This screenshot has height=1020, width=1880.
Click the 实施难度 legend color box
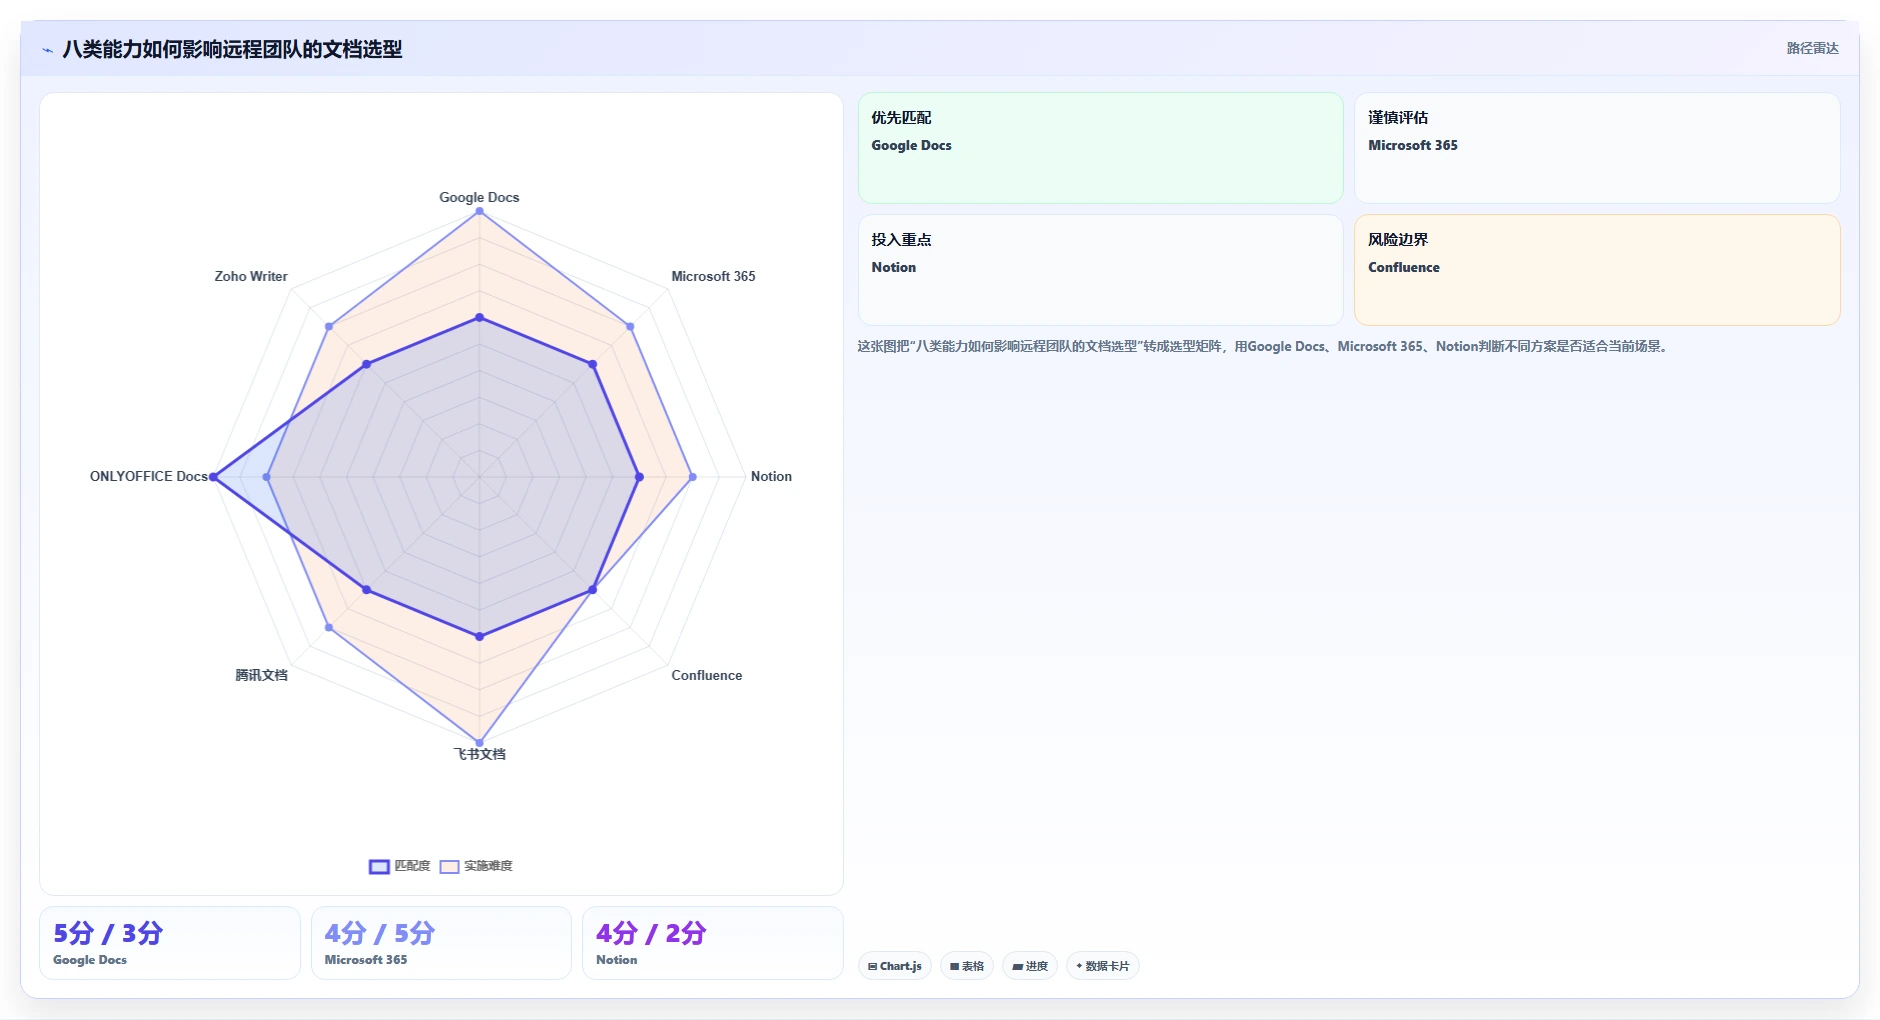[450, 867]
